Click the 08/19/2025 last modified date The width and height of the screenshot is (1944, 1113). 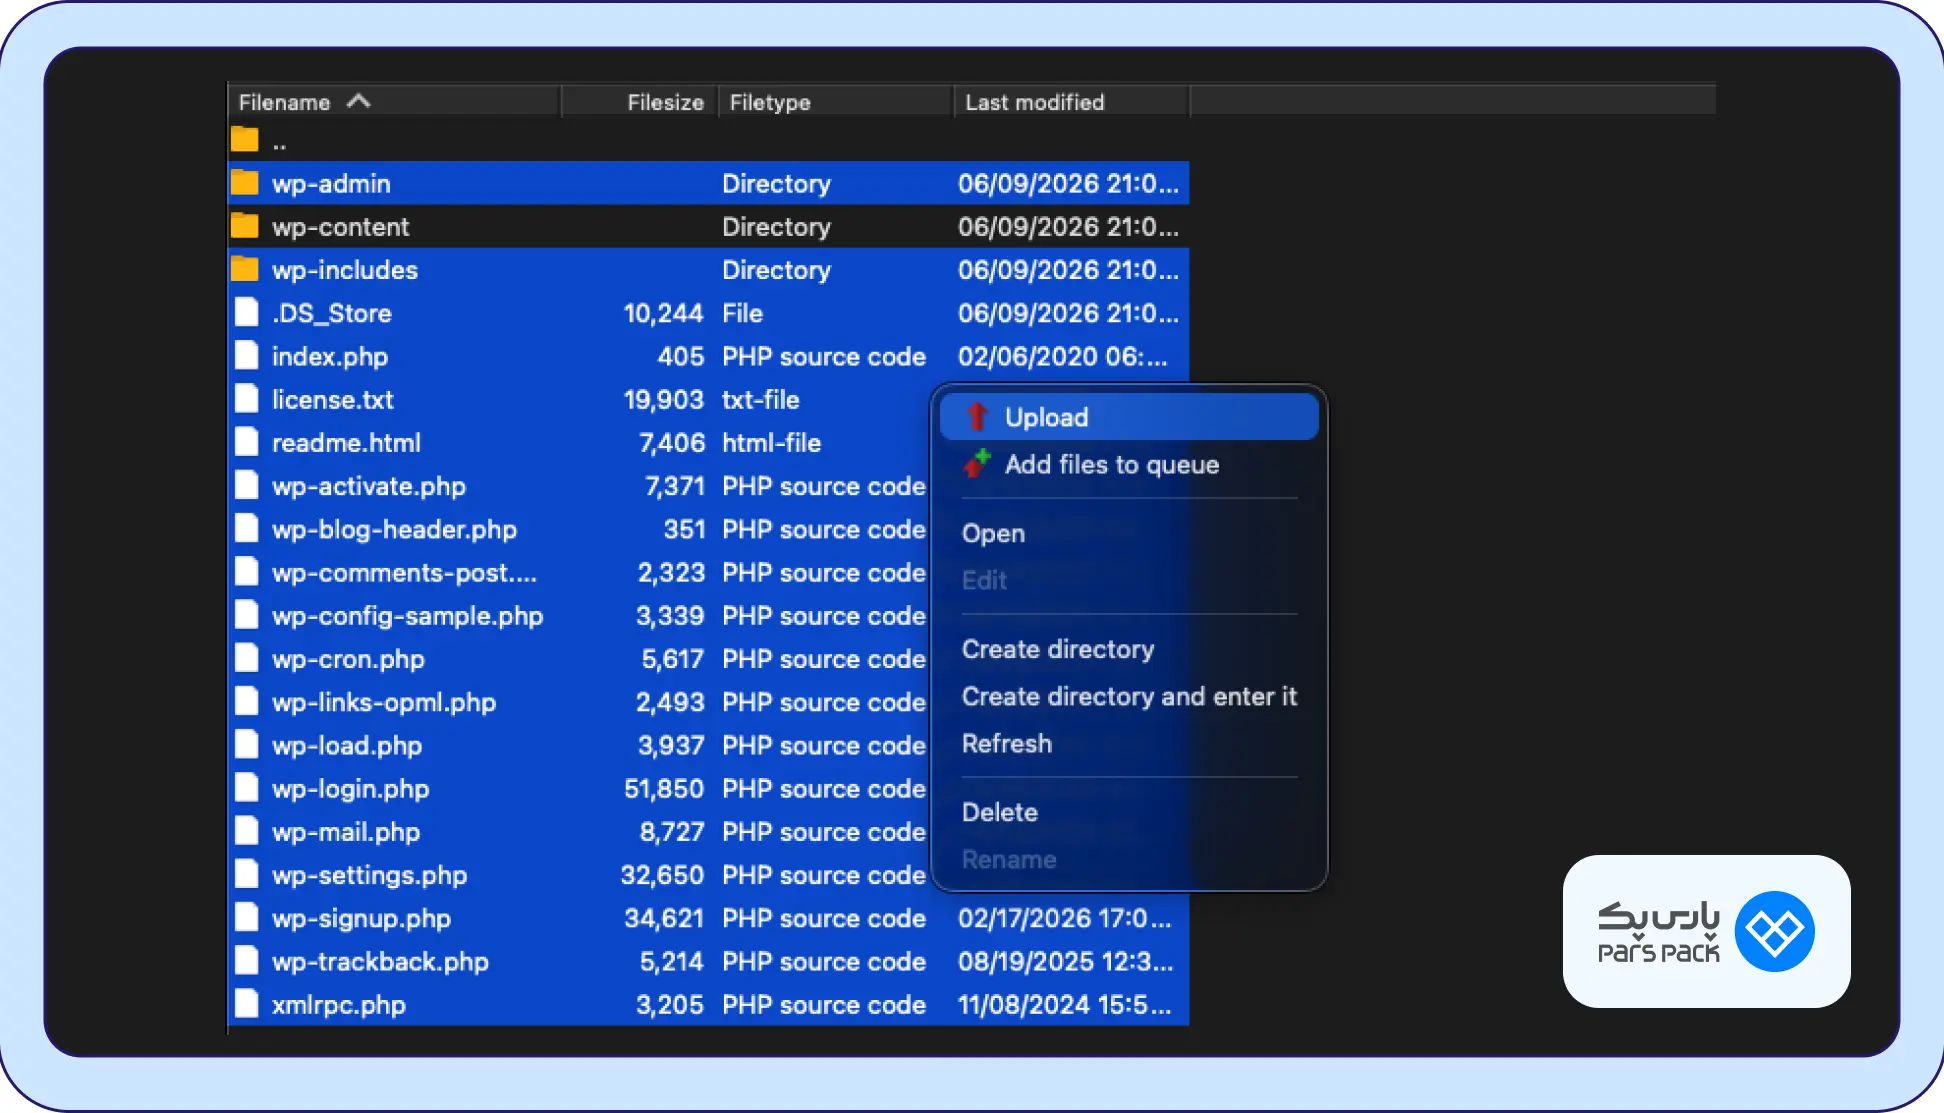[x=1065, y=961]
